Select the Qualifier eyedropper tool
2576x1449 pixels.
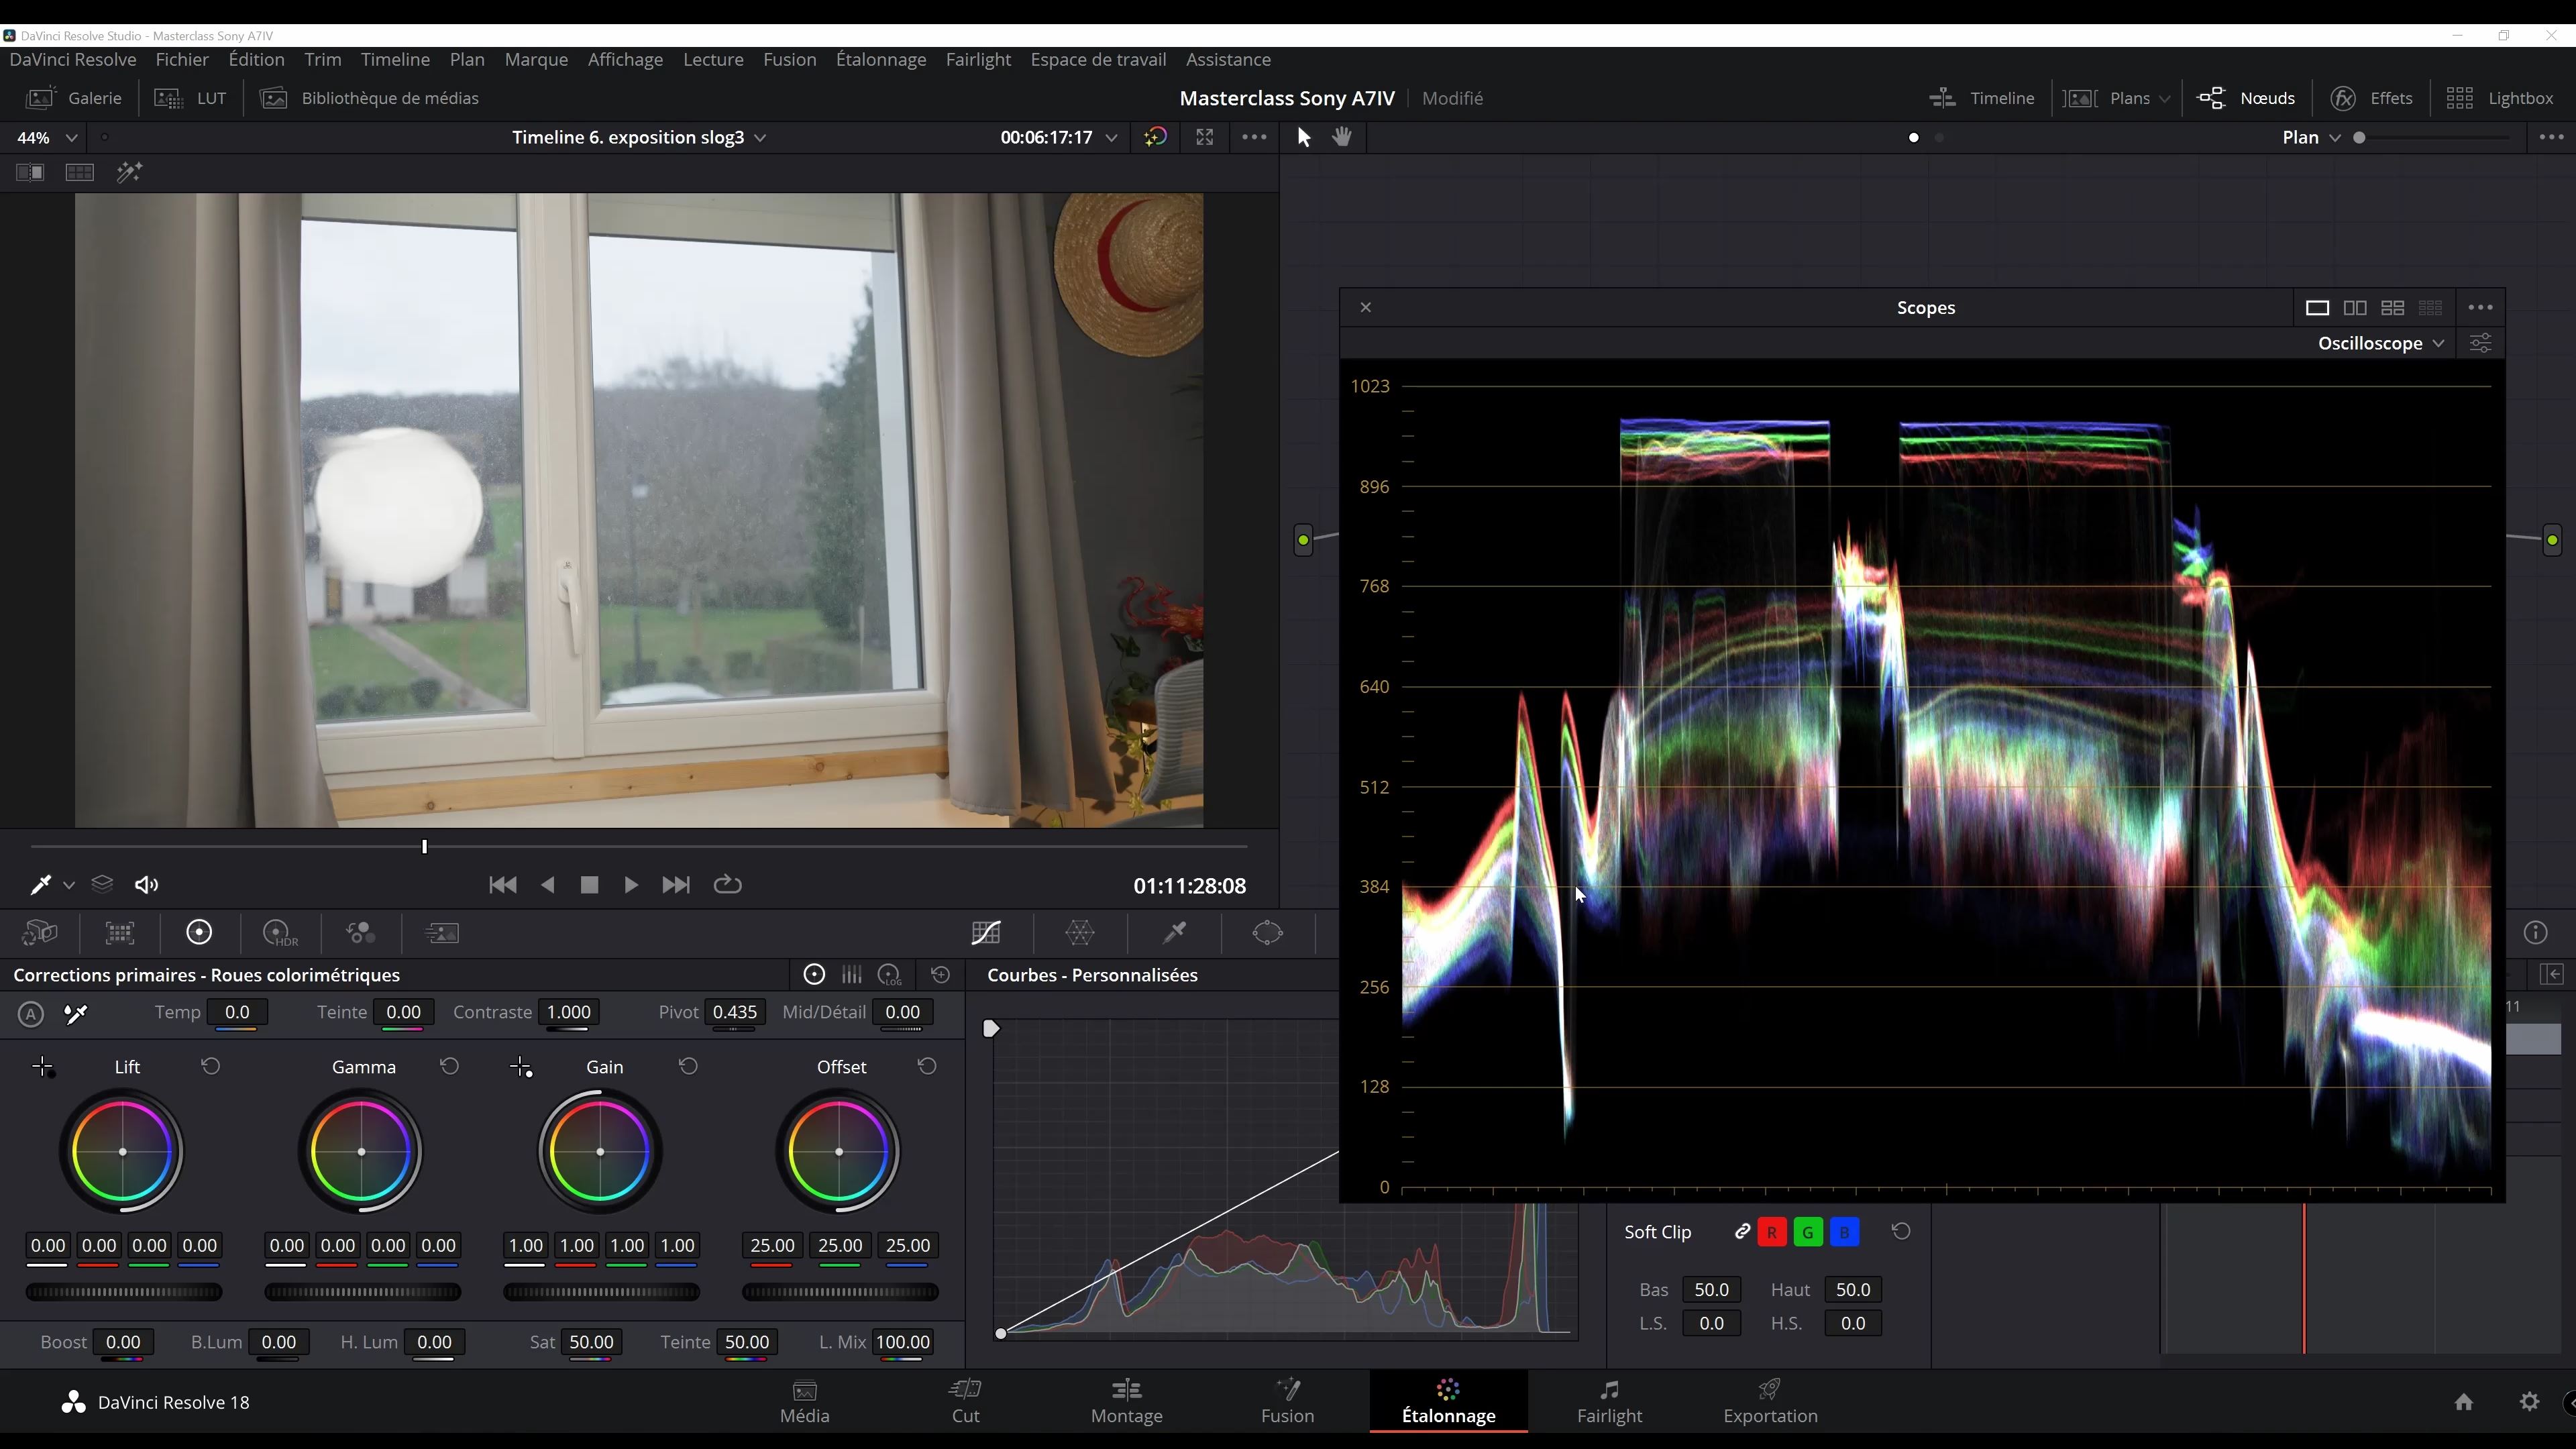coord(1175,933)
